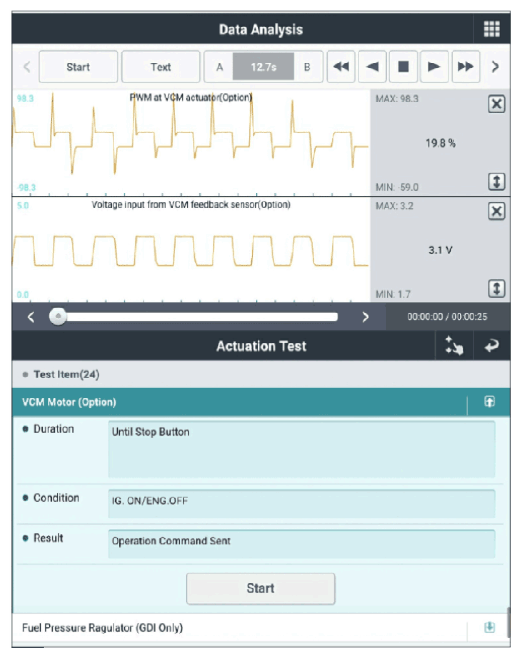Play the recorded data forward
Screen dimensions: 520x657
pyautogui.click(x=434, y=67)
